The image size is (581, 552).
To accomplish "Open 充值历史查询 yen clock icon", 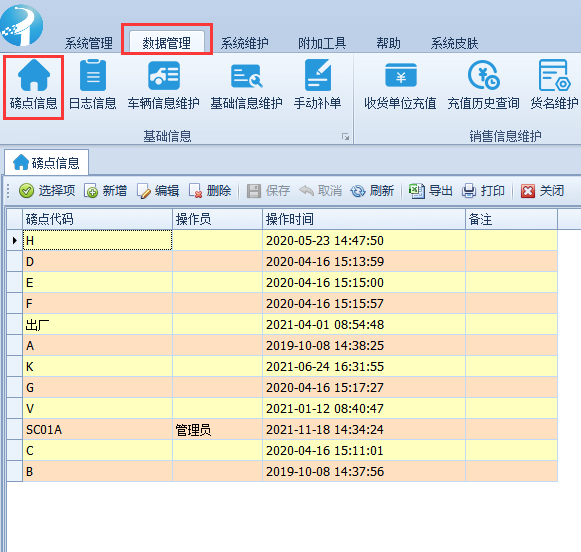I will (x=484, y=76).
